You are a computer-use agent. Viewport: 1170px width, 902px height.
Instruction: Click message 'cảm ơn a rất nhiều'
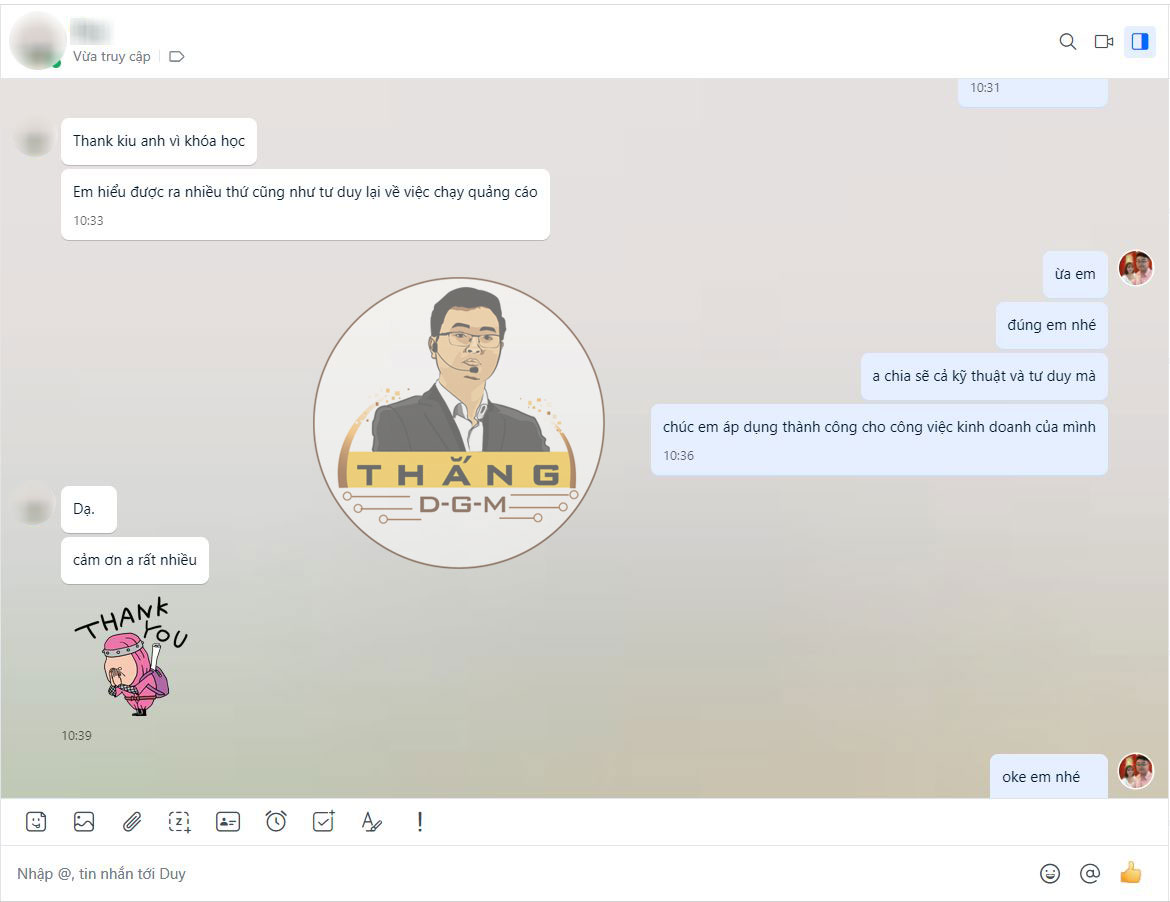click(135, 560)
